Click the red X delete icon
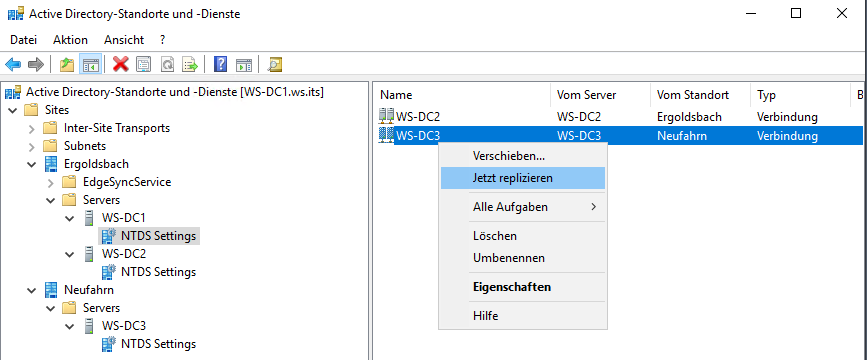This screenshot has height=360, width=867. click(x=121, y=65)
